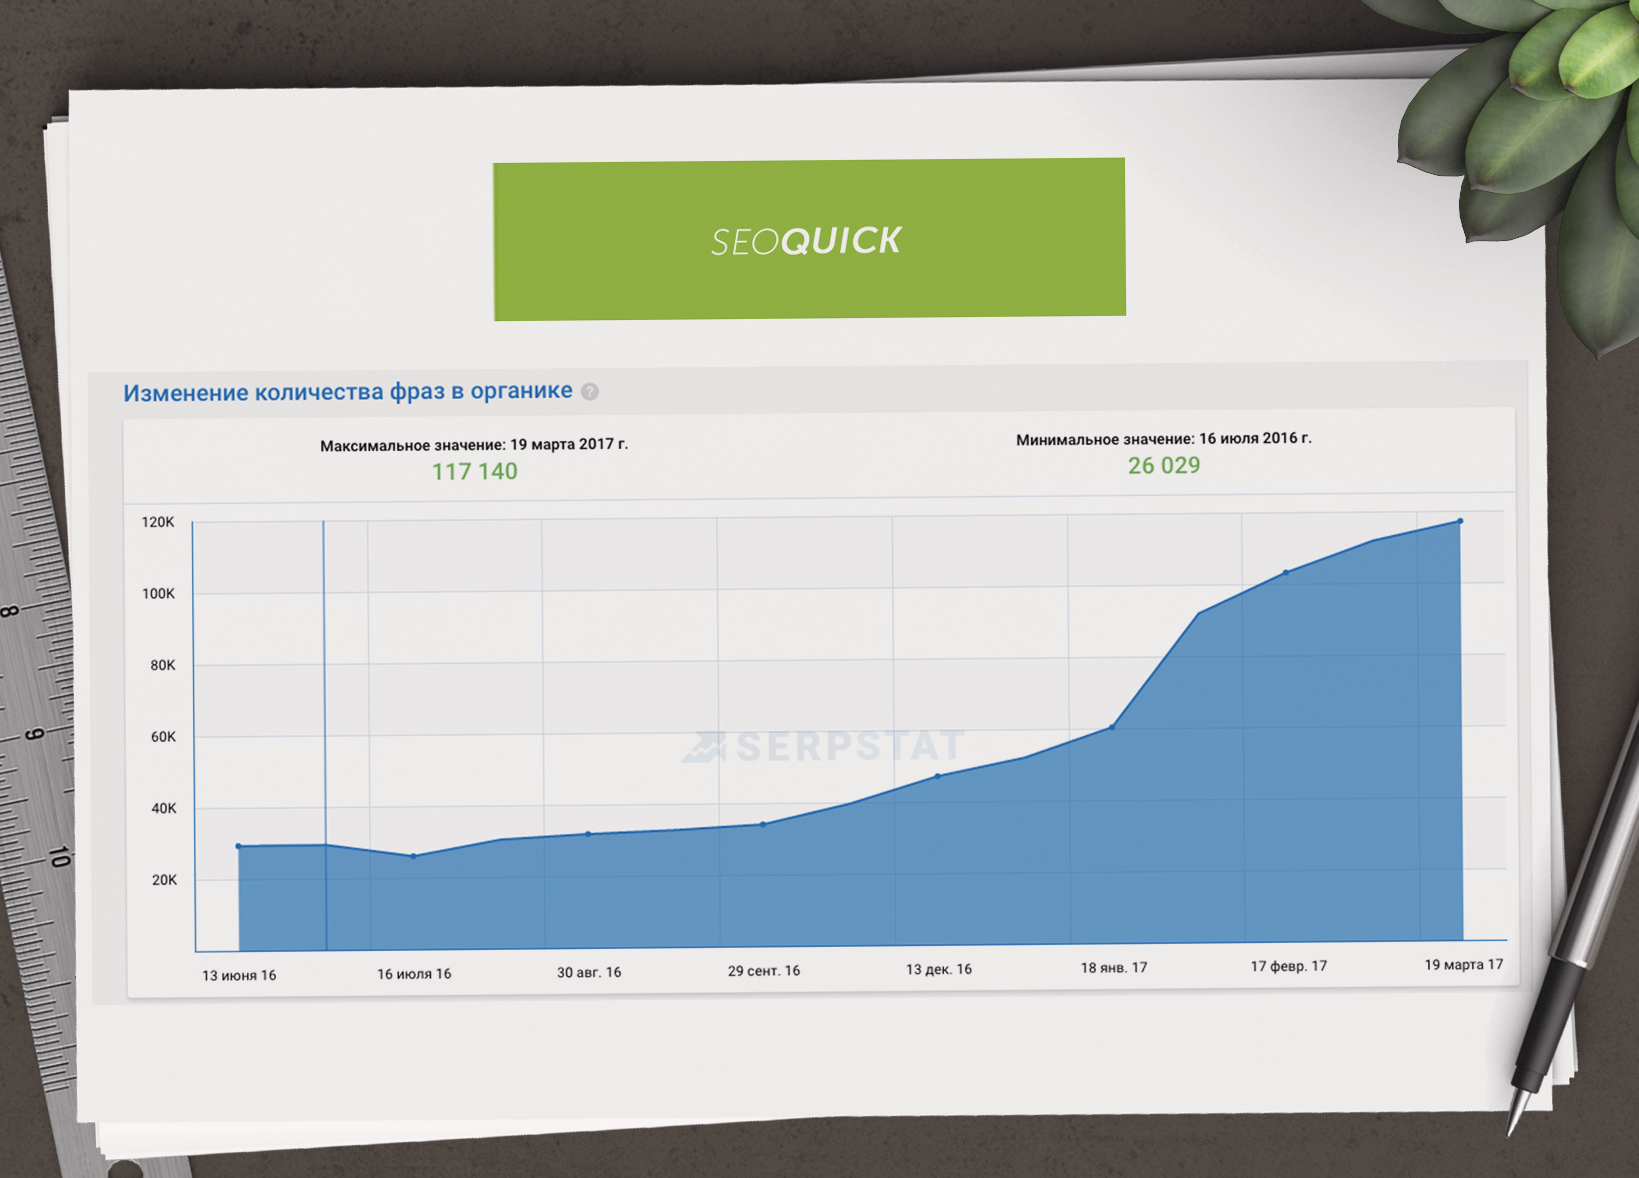
Task: Click the data point at 16 июля 16
Action: (413, 856)
